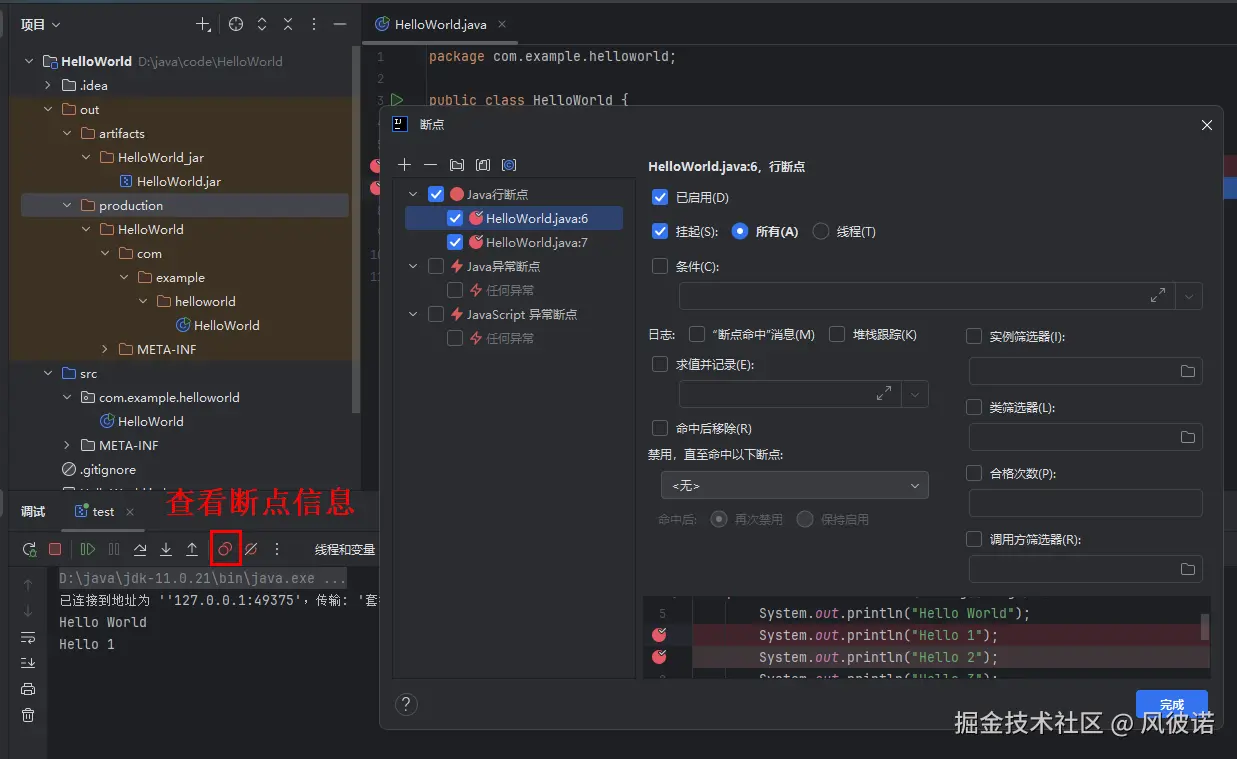The image size is (1237, 759).
Task: Open the 线程和变量 tab
Action: point(345,549)
